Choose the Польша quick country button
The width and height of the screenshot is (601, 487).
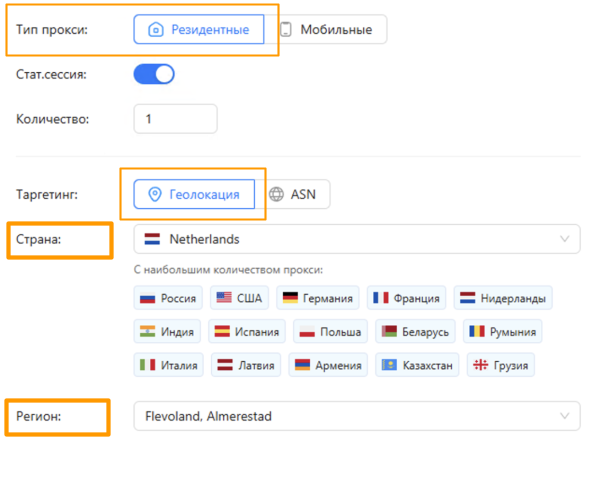point(331,332)
